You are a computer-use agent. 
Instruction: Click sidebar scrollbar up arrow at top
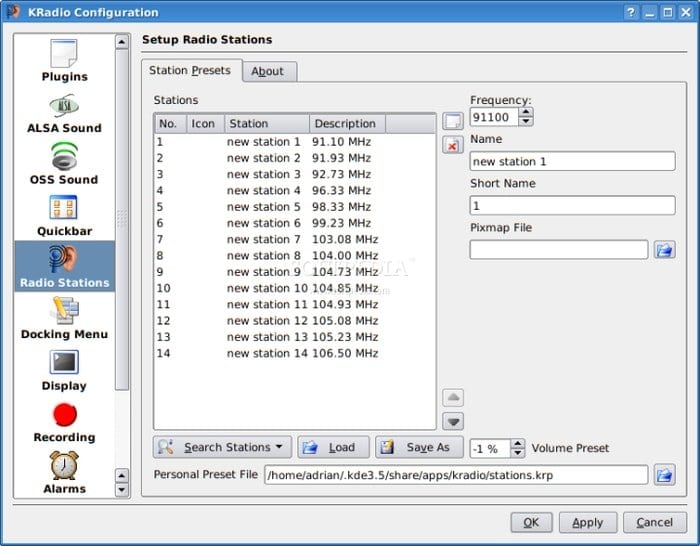122,42
